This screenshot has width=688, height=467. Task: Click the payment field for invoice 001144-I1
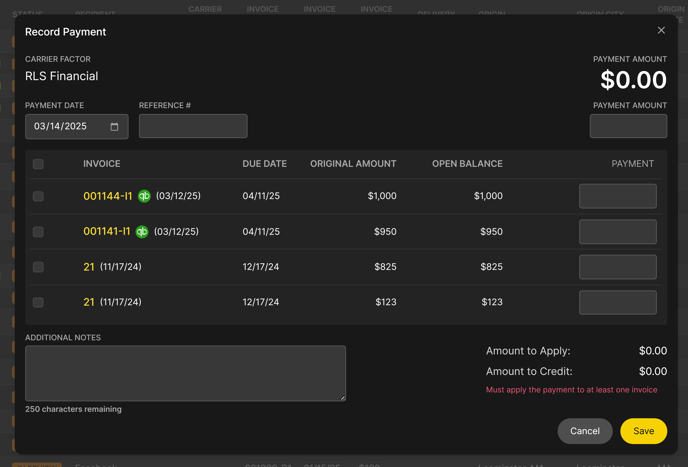[617, 196]
